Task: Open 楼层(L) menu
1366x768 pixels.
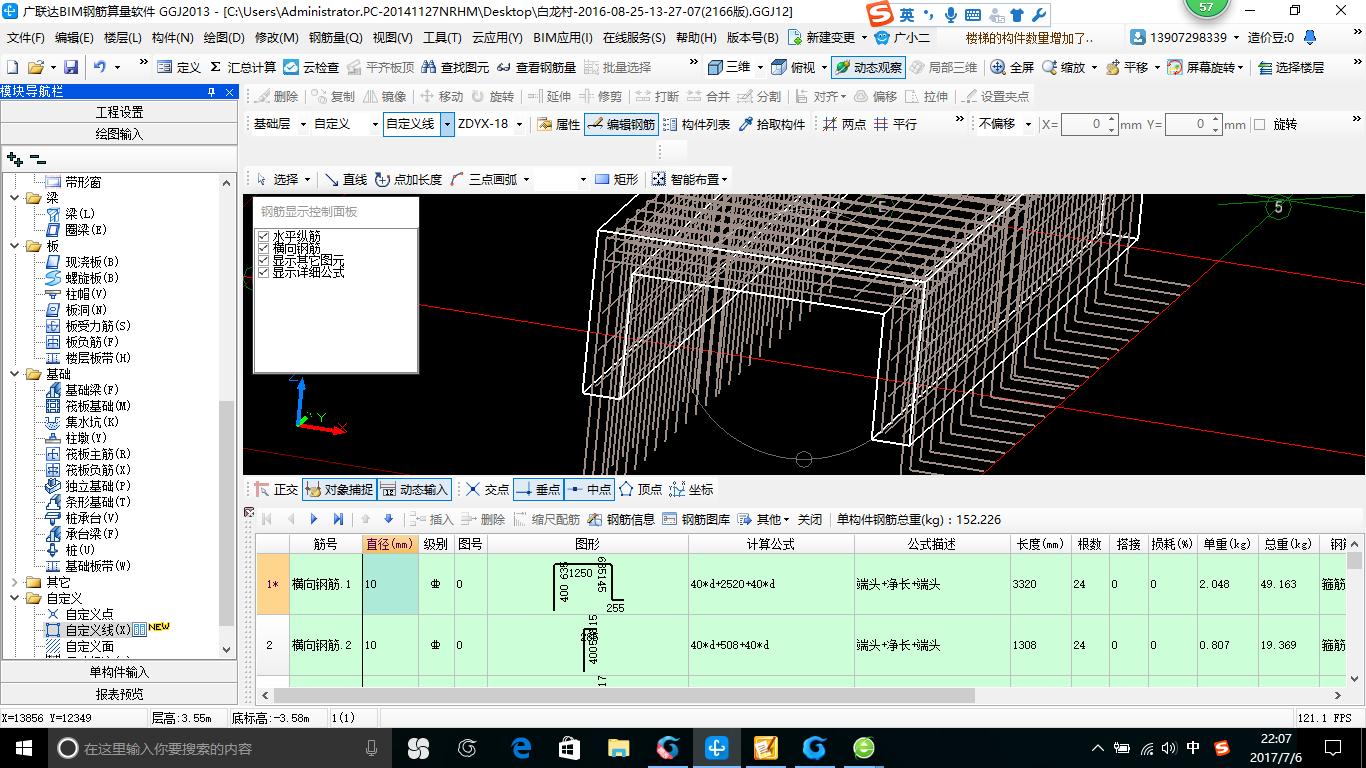Action: [122, 37]
